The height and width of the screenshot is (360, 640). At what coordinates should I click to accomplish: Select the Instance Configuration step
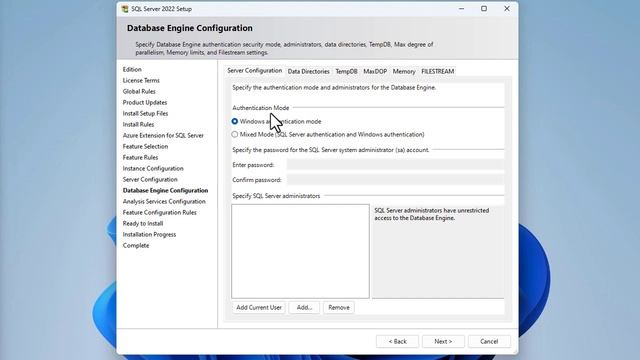(x=153, y=169)
